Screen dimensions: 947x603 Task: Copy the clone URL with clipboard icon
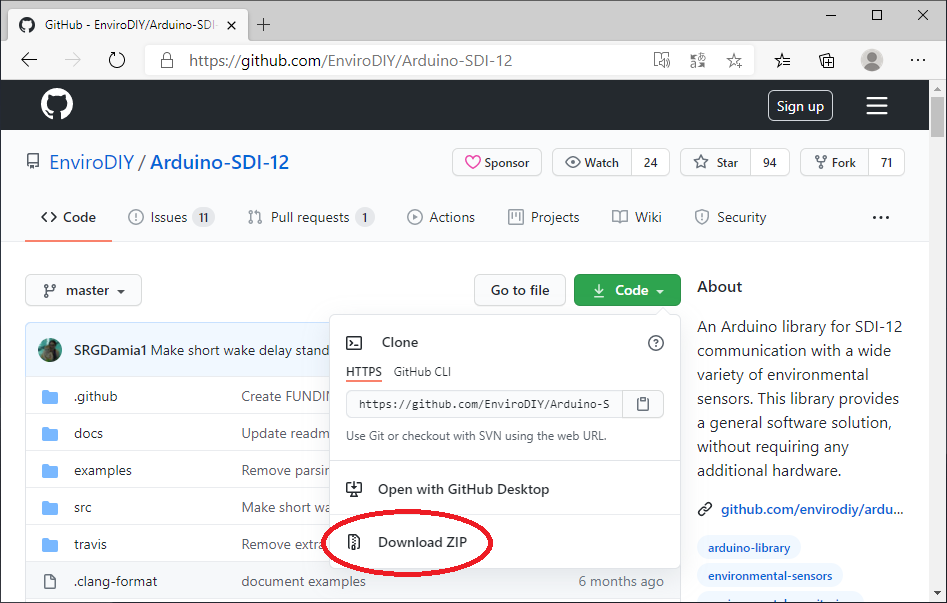tap(643, 404)
